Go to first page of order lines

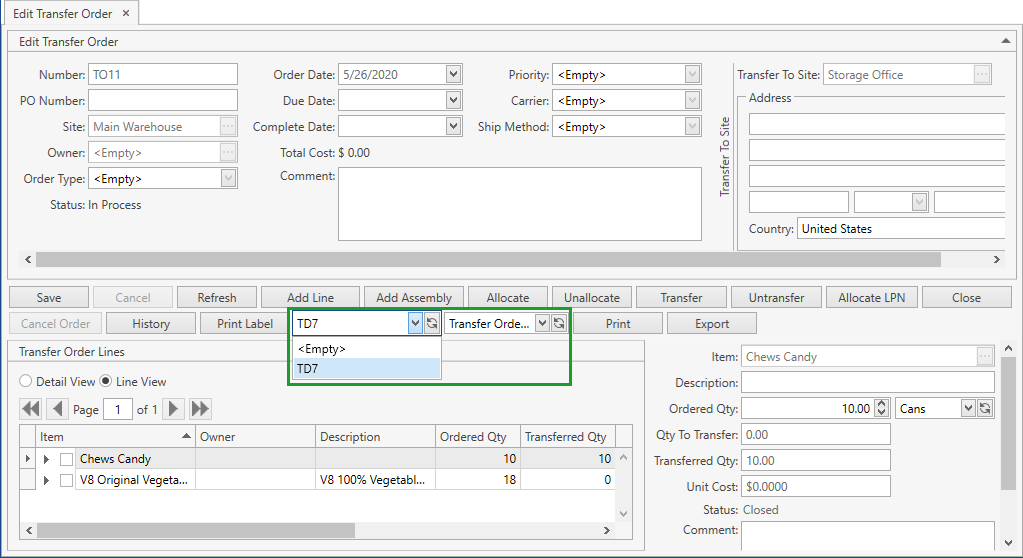[x=31, y=409]
